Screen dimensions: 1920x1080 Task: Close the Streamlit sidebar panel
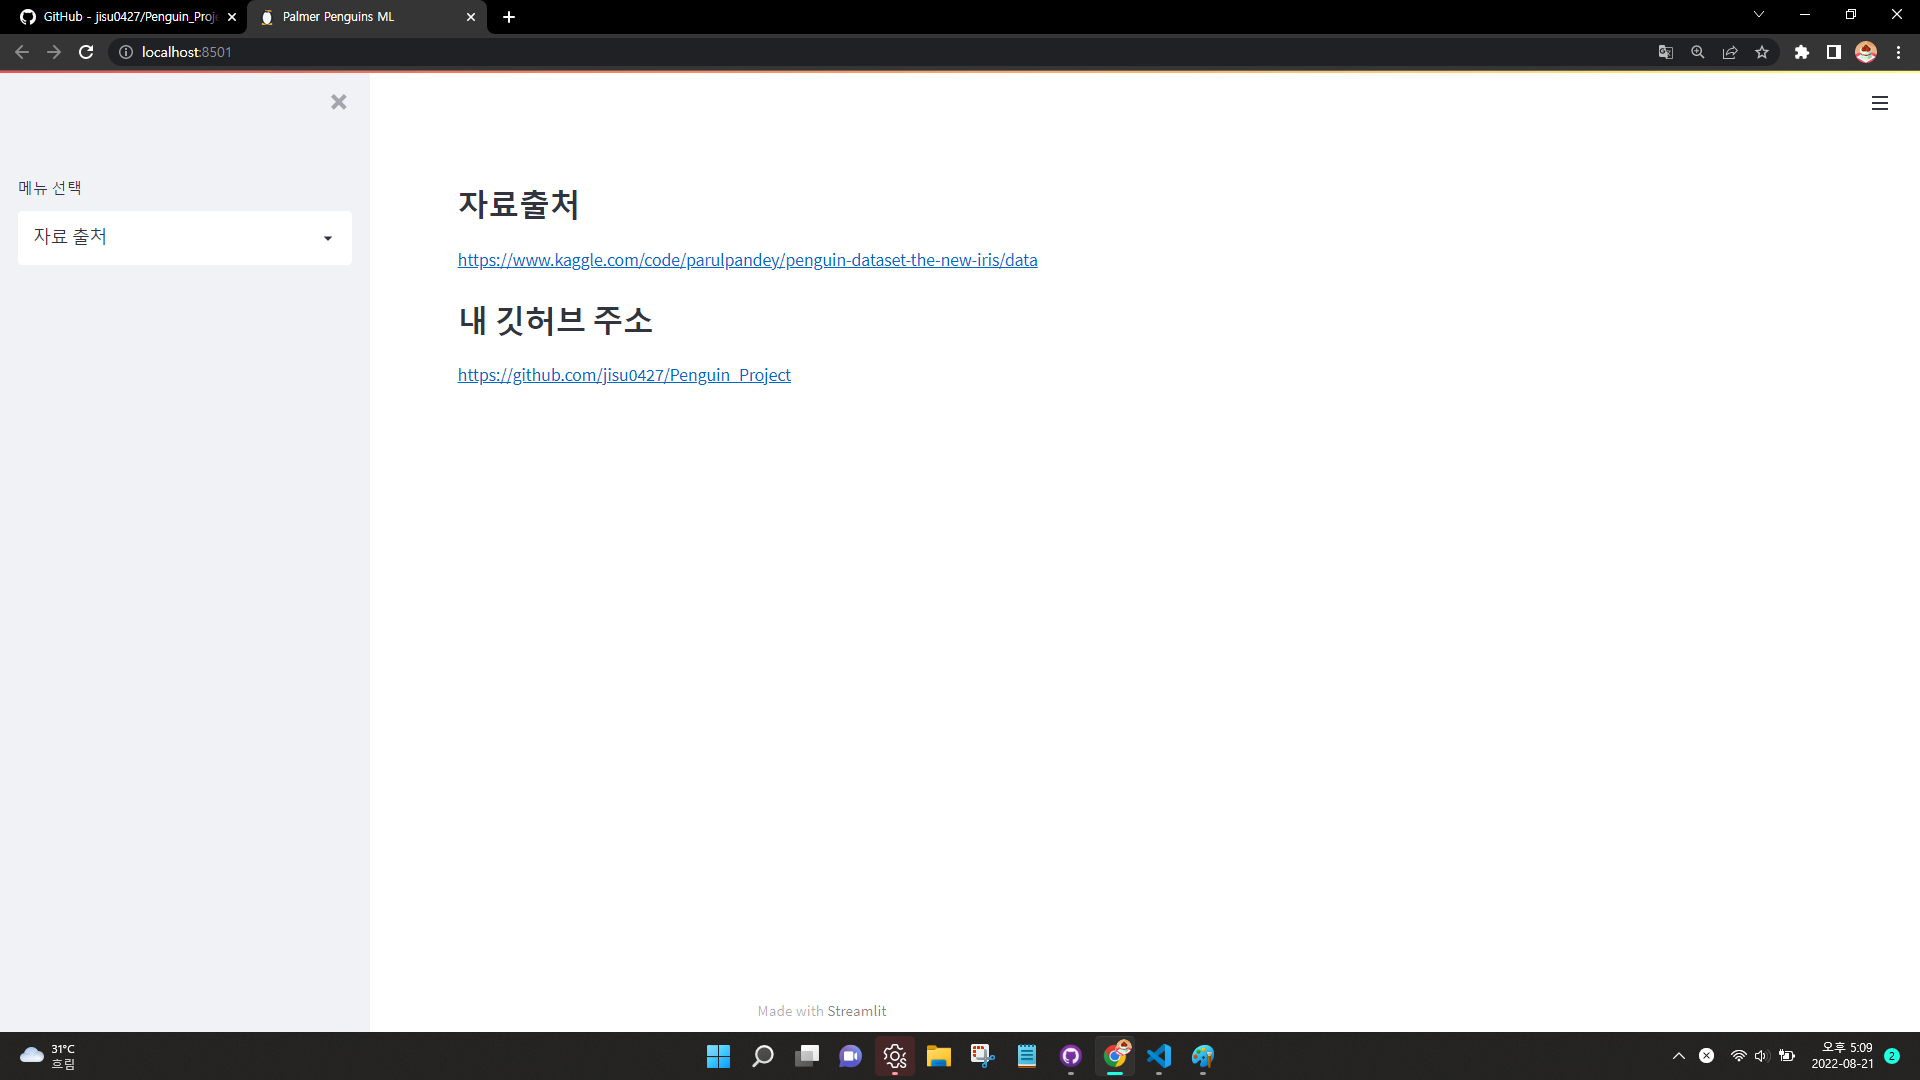[339, 102]
